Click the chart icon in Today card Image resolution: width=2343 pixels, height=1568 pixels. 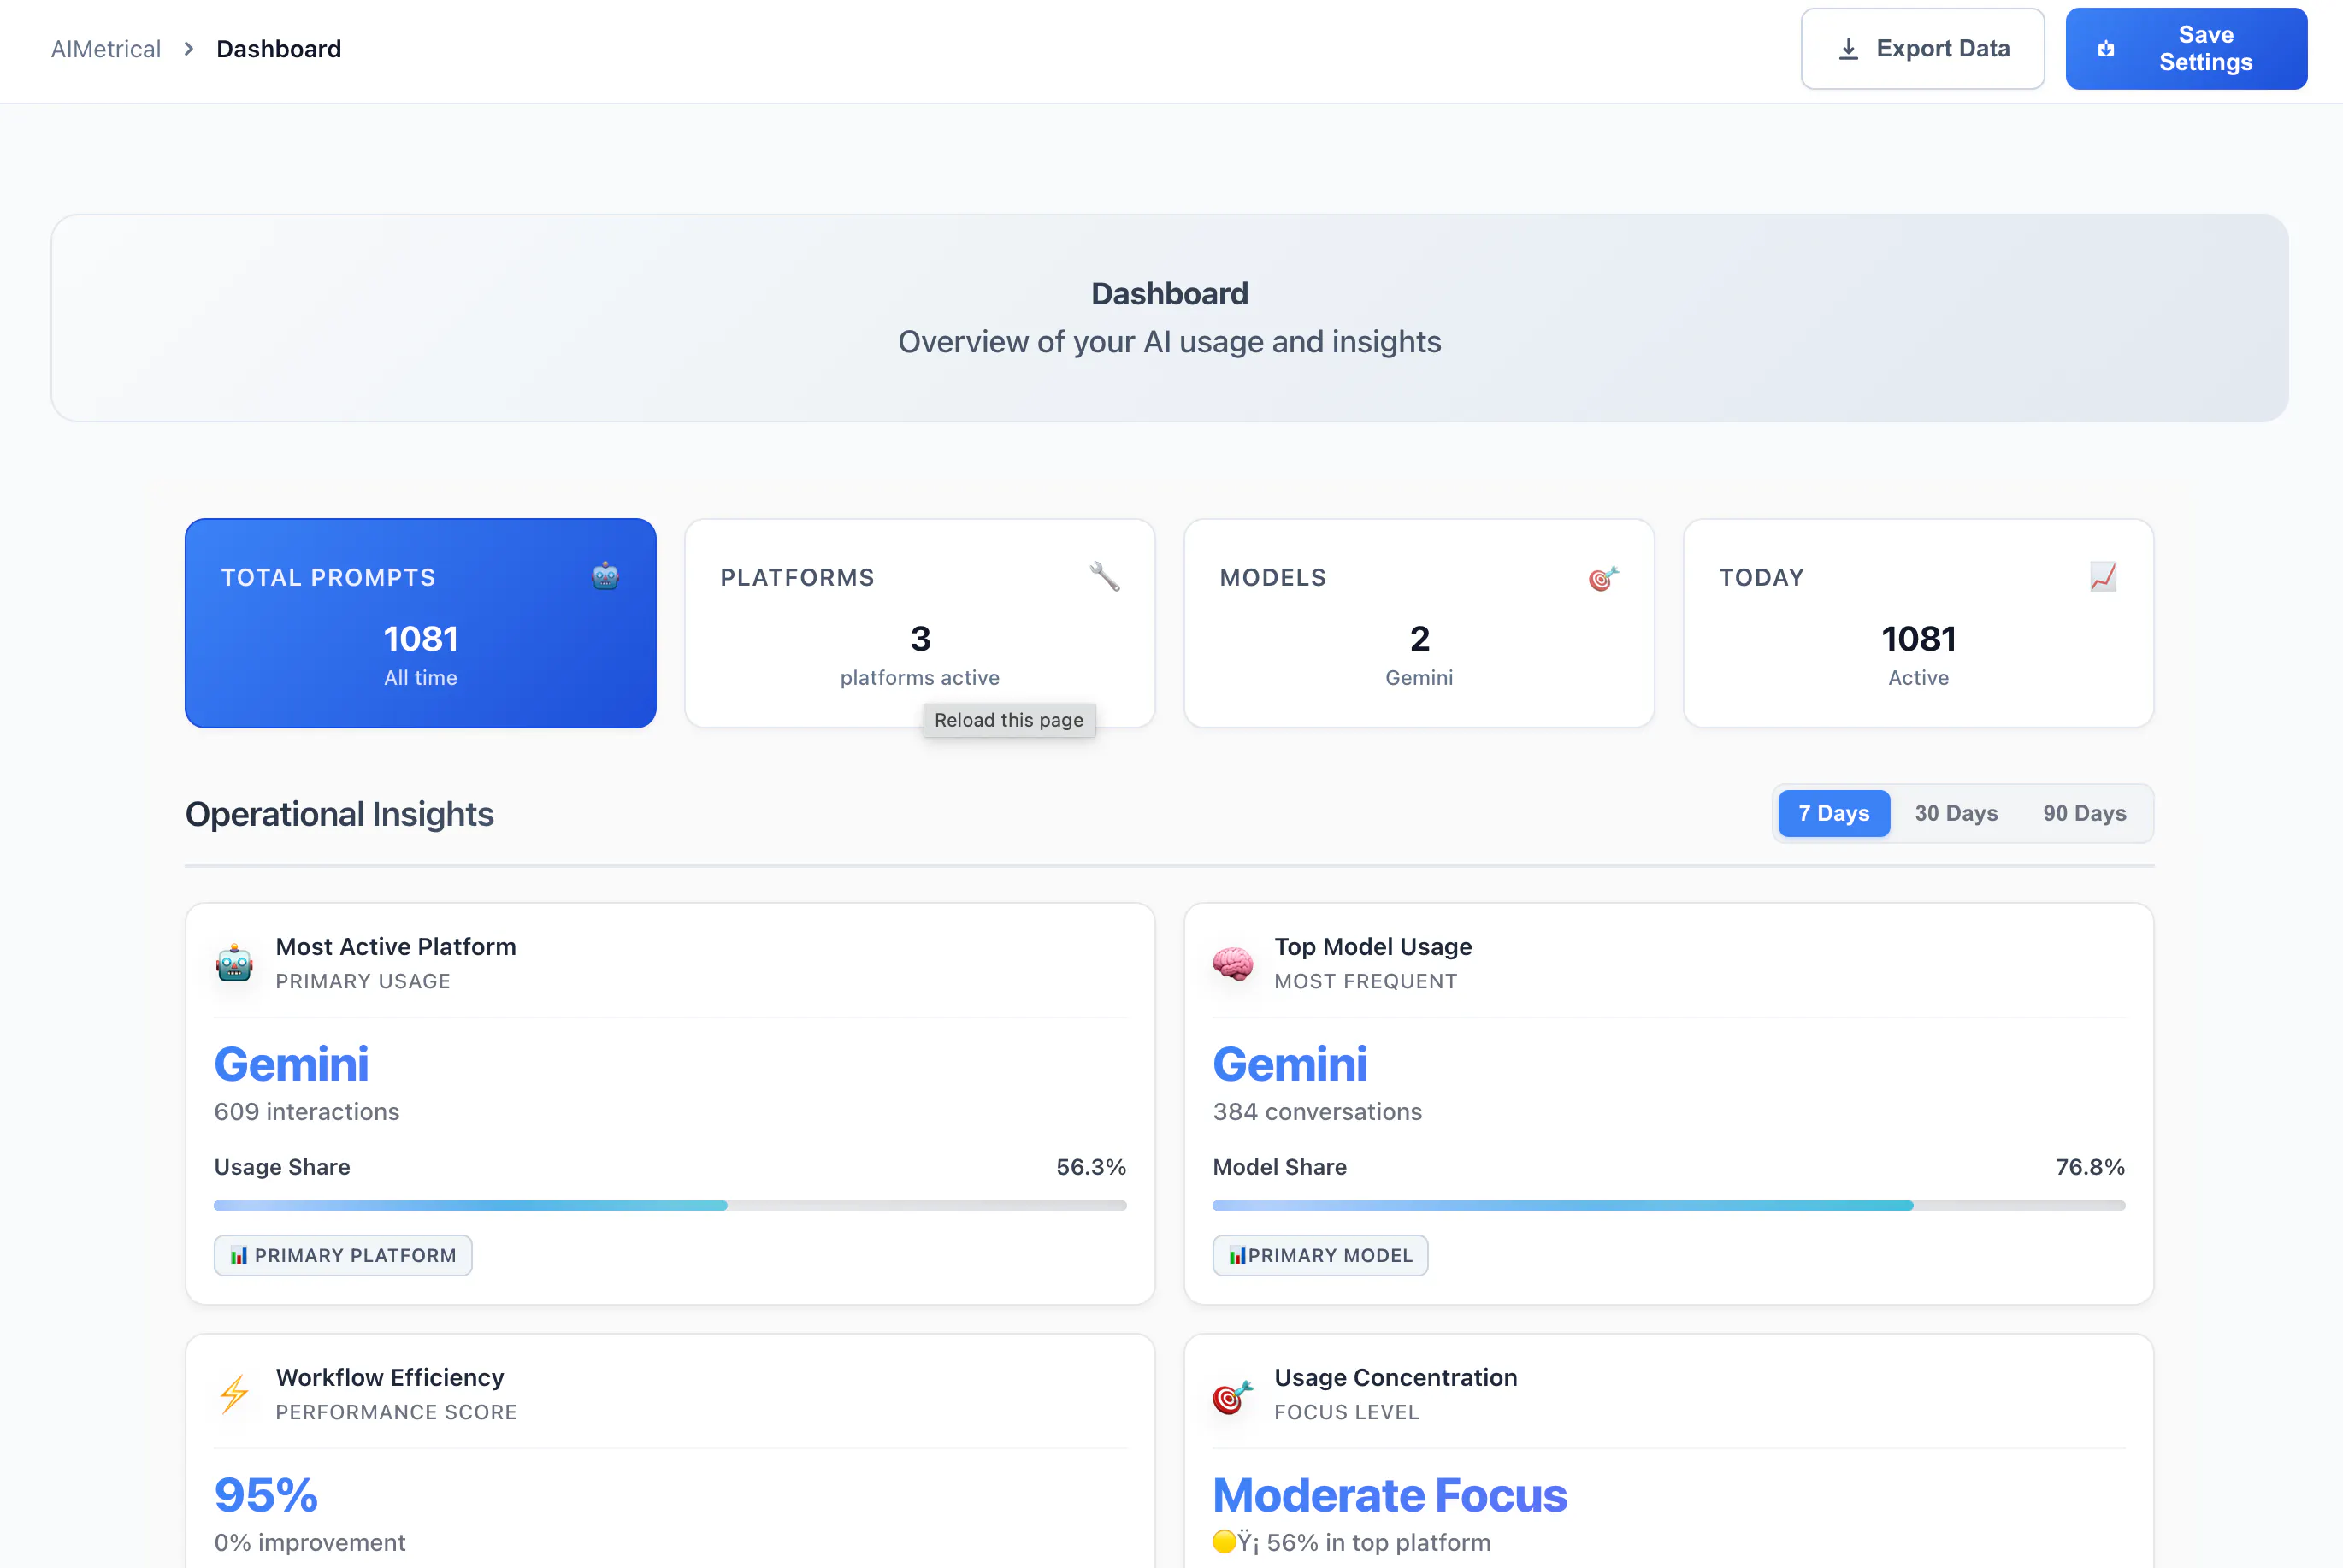(2103, 577)
